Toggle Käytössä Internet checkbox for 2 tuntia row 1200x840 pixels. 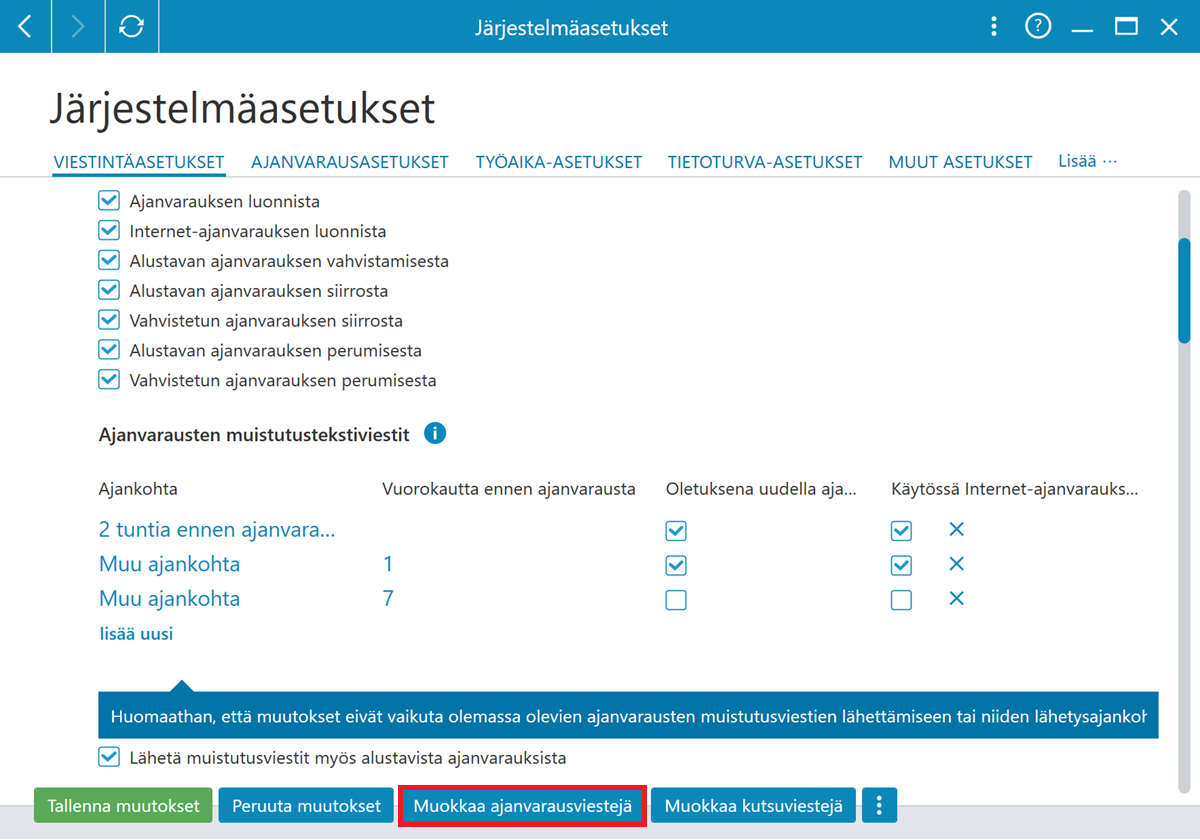901,530
